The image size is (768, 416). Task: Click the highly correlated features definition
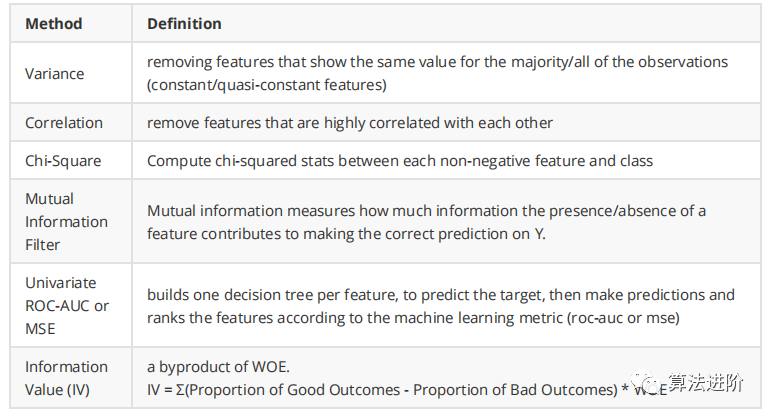(x=350, y=122)
